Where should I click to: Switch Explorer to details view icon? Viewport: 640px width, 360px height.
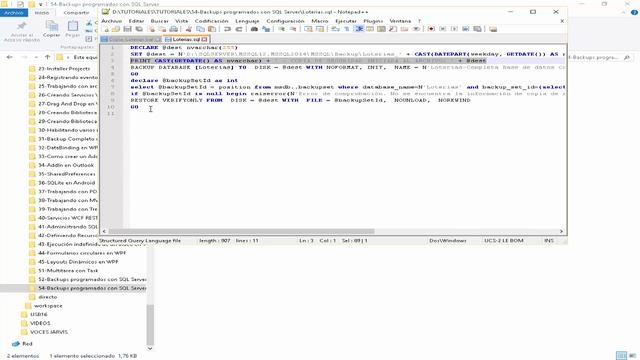point(621,356)
